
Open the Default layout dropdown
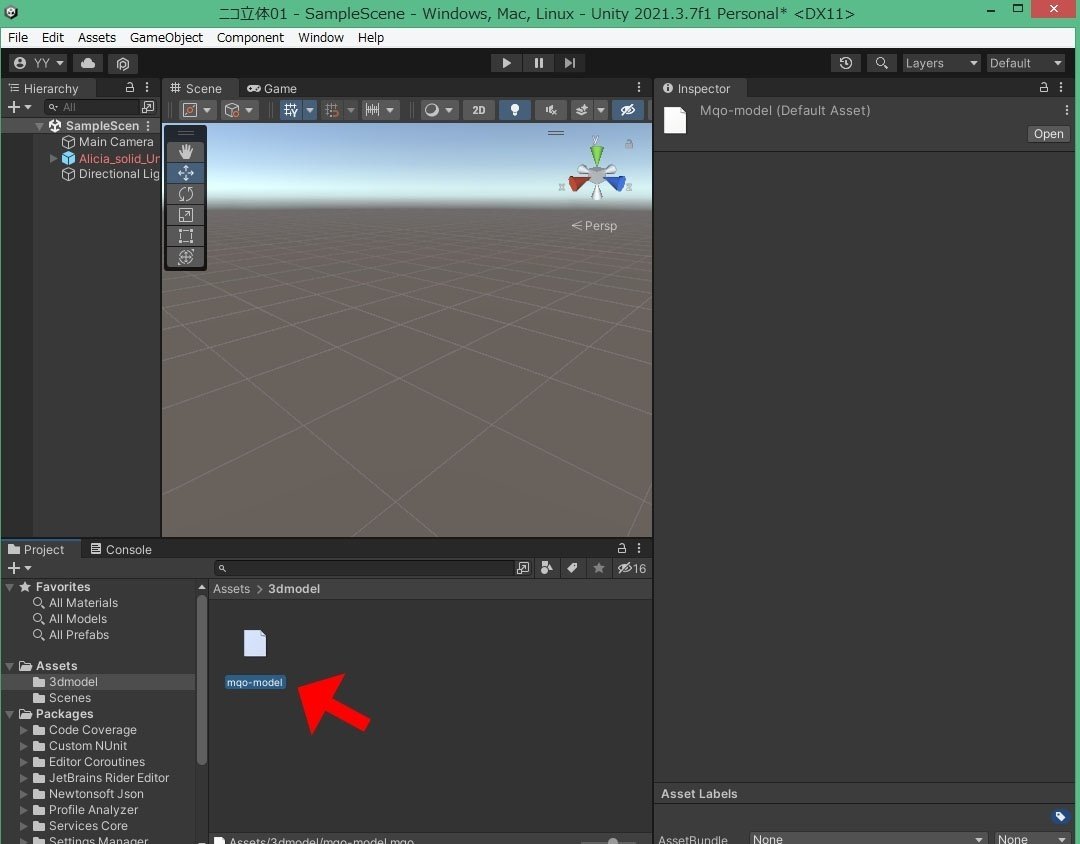[x=1026, y=63]
